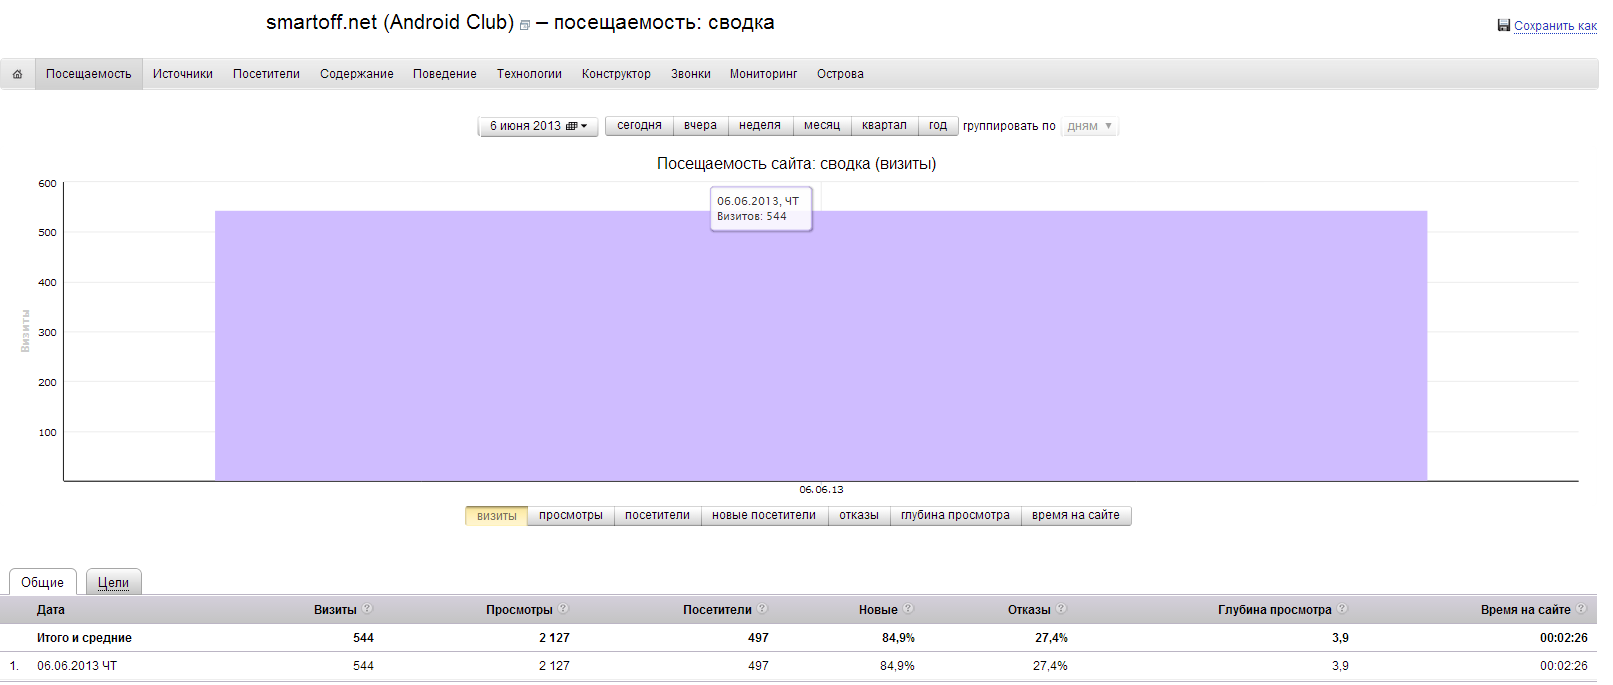Switch chart metric to 'время на сайте'
The image size is (1613, 685).
(x=1076, y=516)
